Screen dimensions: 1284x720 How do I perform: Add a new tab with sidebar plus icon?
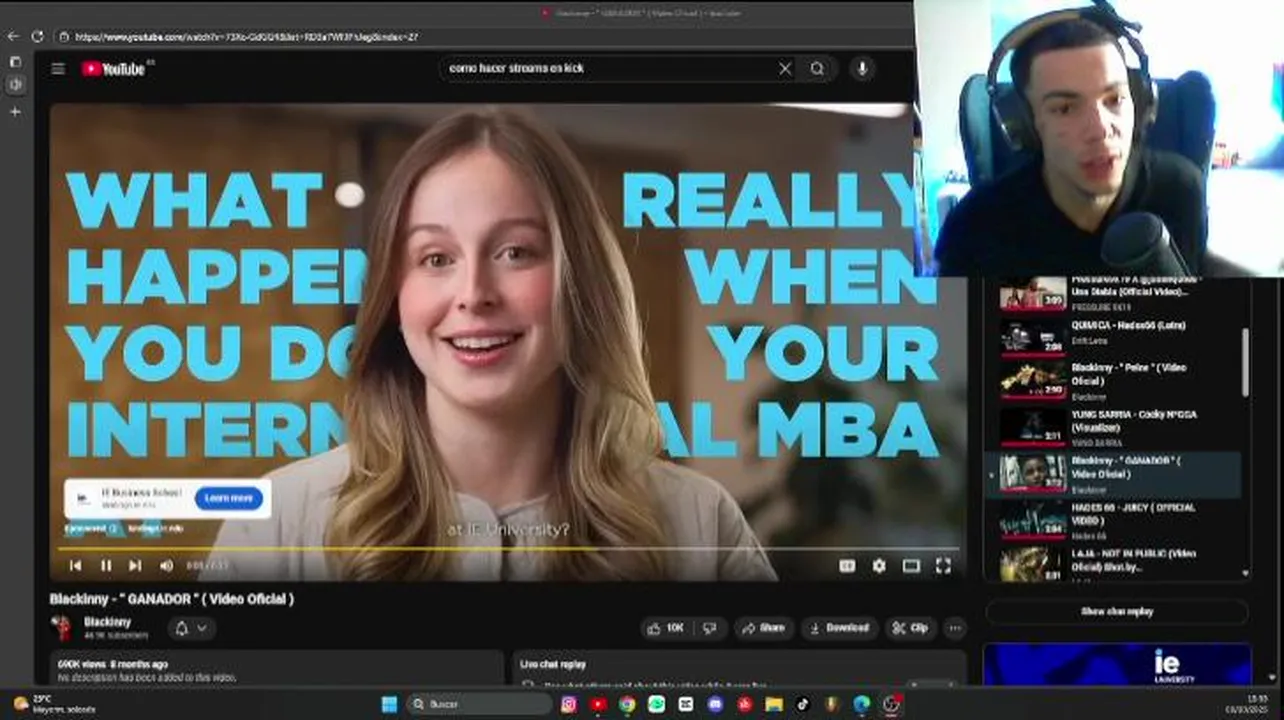14,112
